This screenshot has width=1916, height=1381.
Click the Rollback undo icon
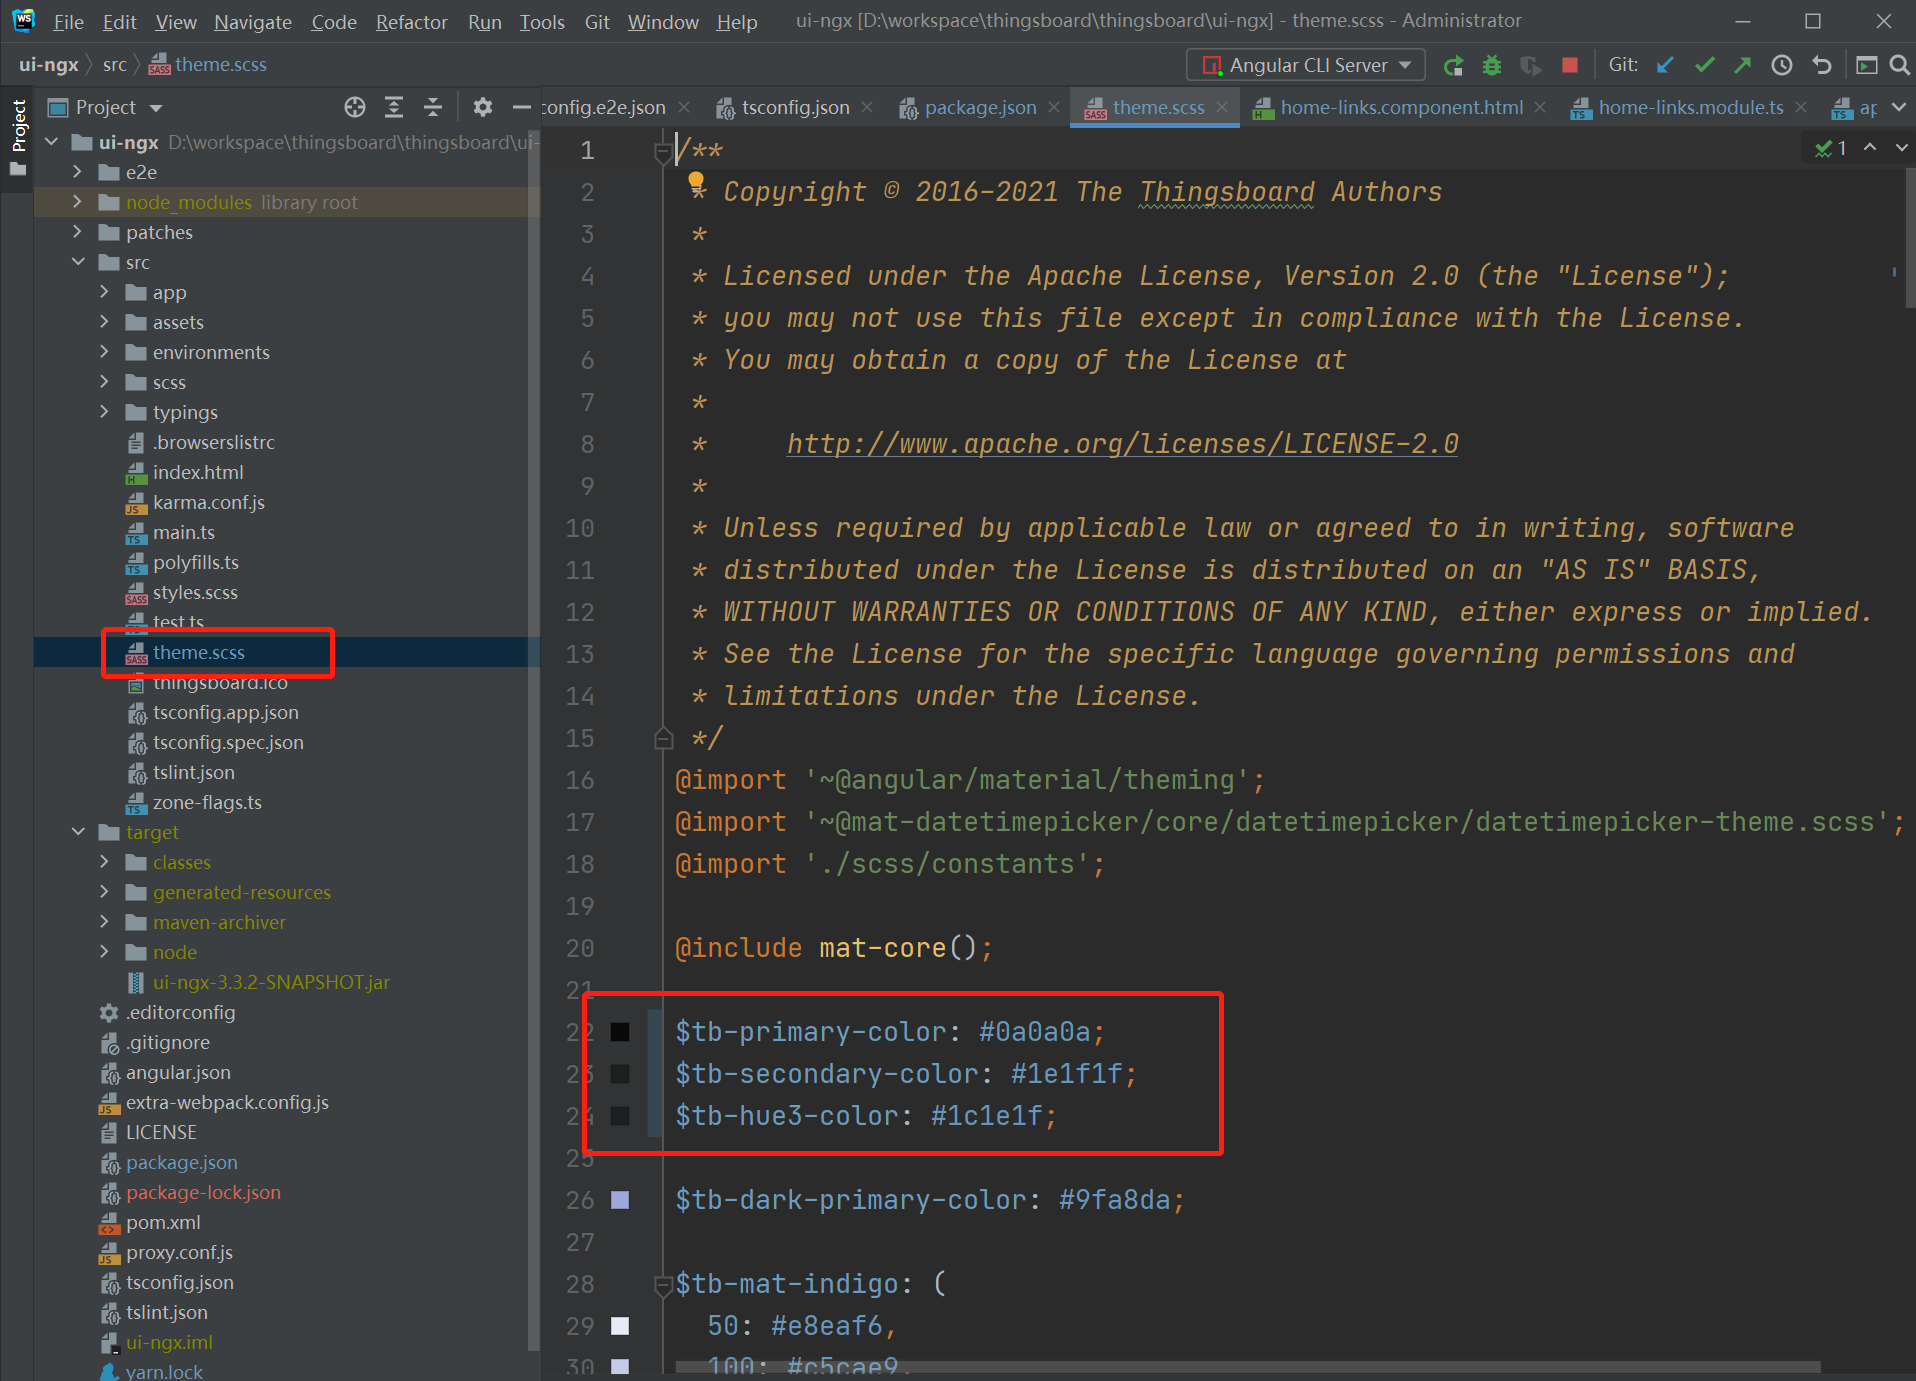(x=1822, y=65)
